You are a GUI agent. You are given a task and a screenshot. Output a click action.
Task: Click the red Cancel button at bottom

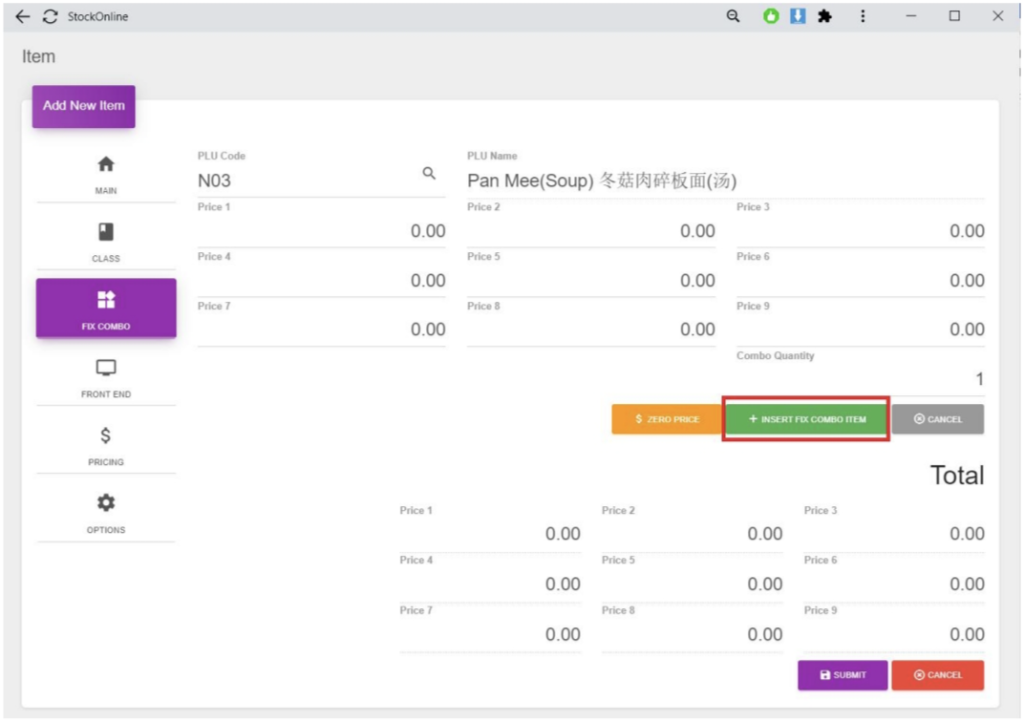point(937,675)
